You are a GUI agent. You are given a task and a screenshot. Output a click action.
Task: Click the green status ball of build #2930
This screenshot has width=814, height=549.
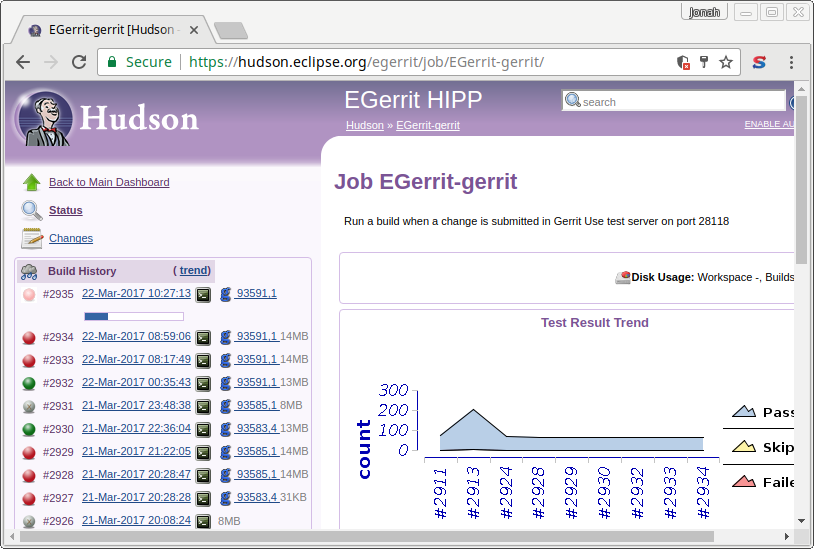(x=29, y=430)
